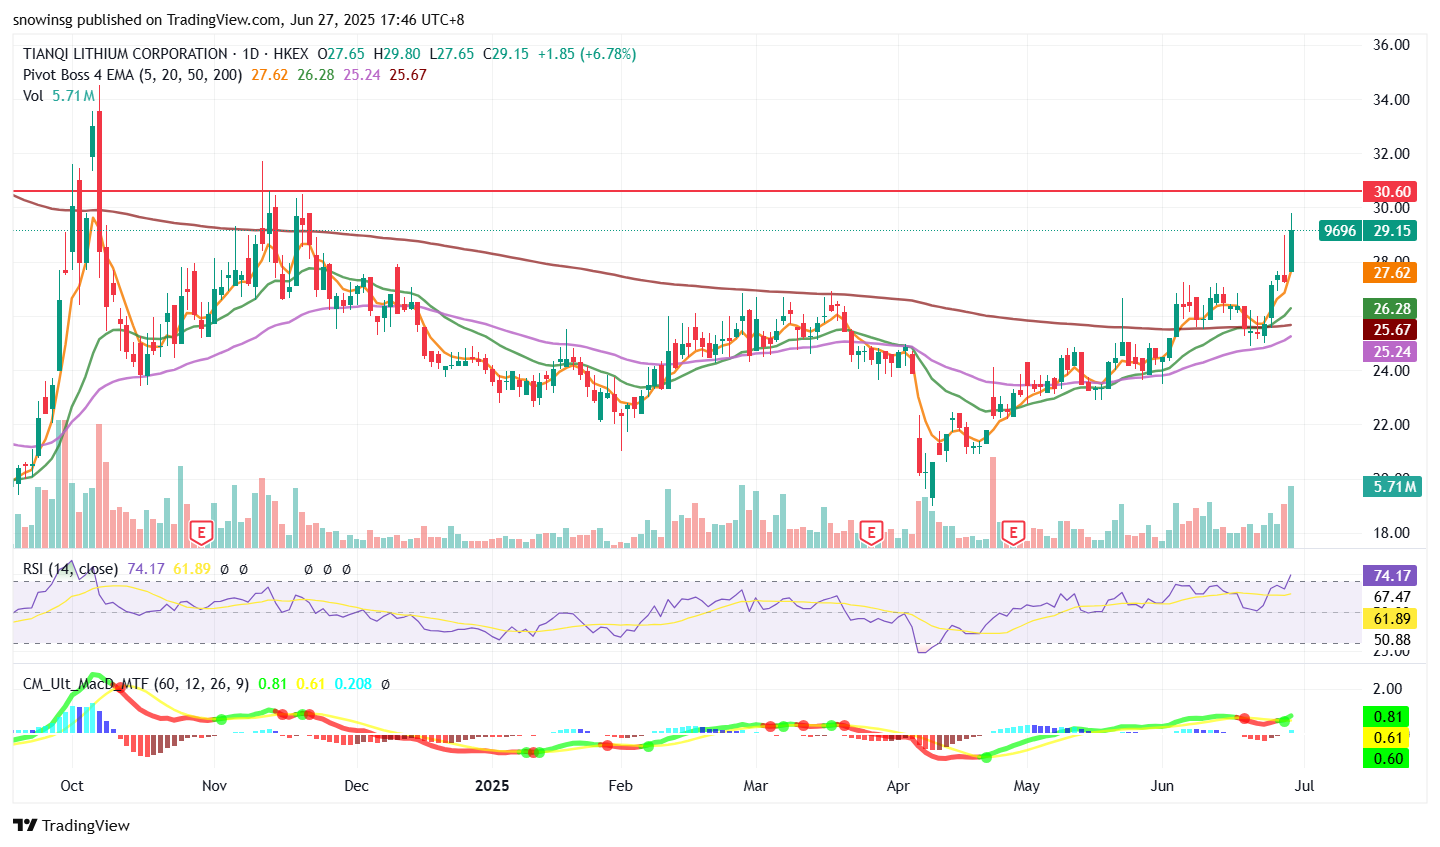Click the high value H29.80
Image resolution: width=1440 pixels, height=847 pixels.
[x=397, y=54]
